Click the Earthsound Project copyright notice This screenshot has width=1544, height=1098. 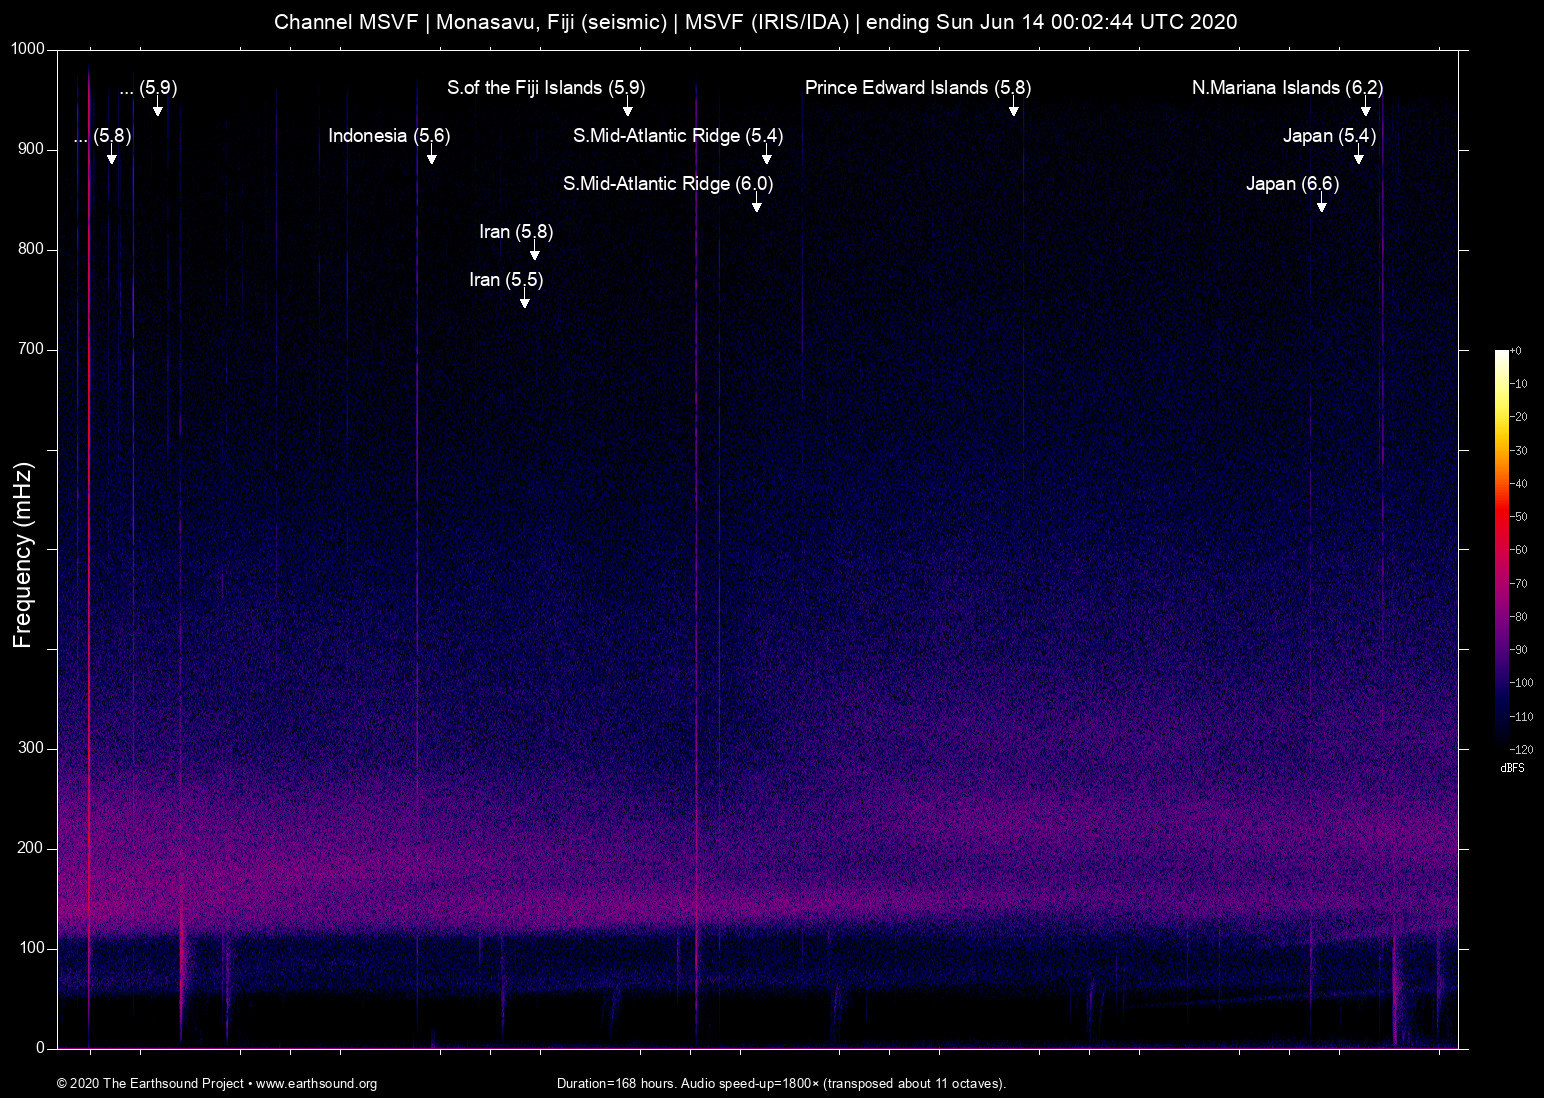(x=148, y=1084)
